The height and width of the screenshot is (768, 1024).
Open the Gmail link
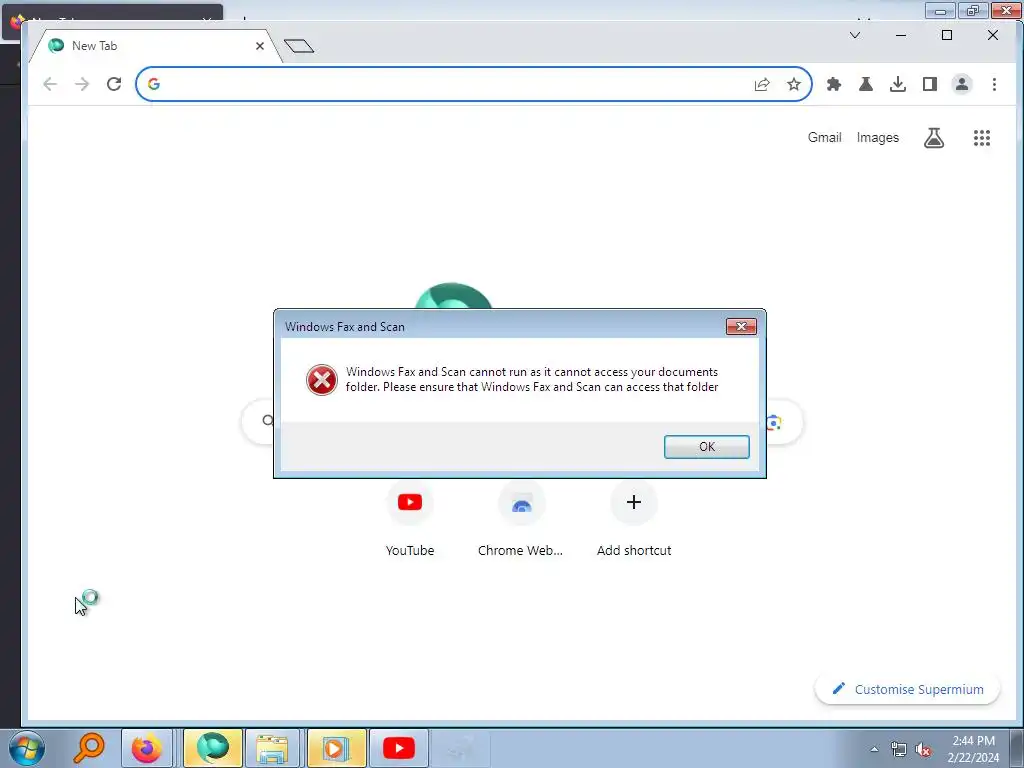click(824, 138)
